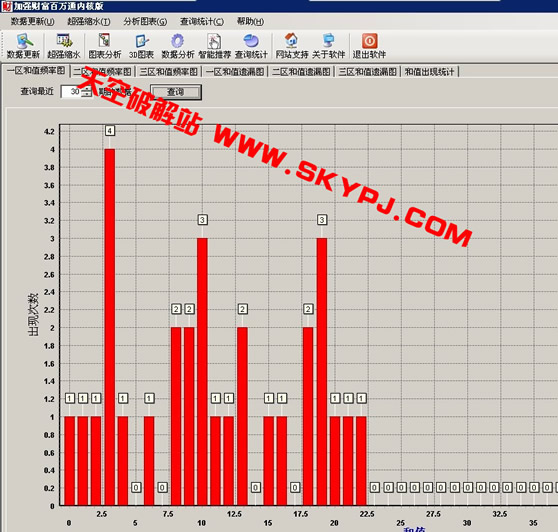Select the 查询统计 pie chart icon
Image resolution: width=558 pixels, height=532 pixels.
251,46
